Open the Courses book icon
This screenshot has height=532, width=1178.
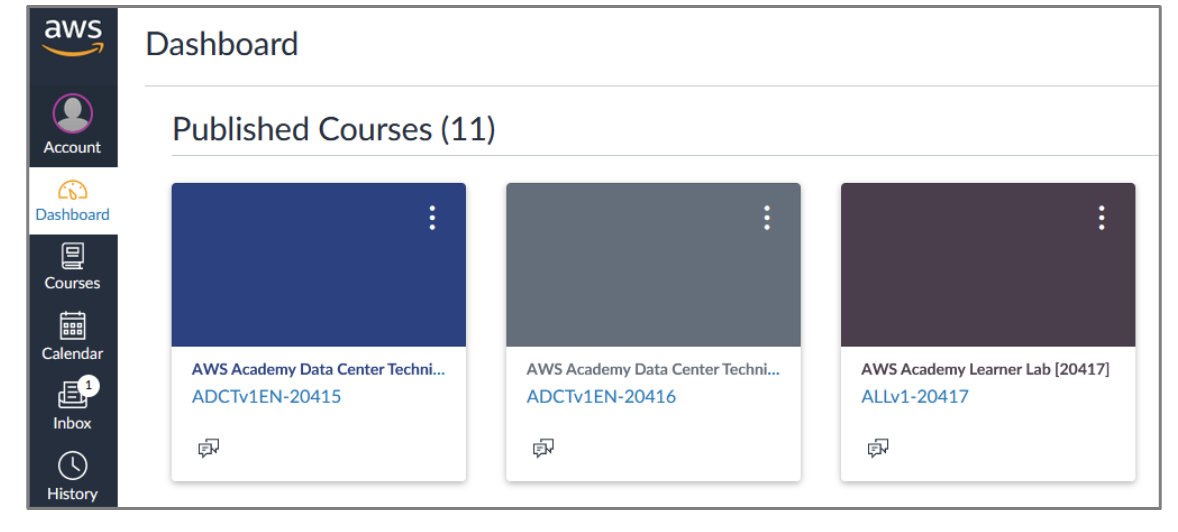tap(73, 257)
